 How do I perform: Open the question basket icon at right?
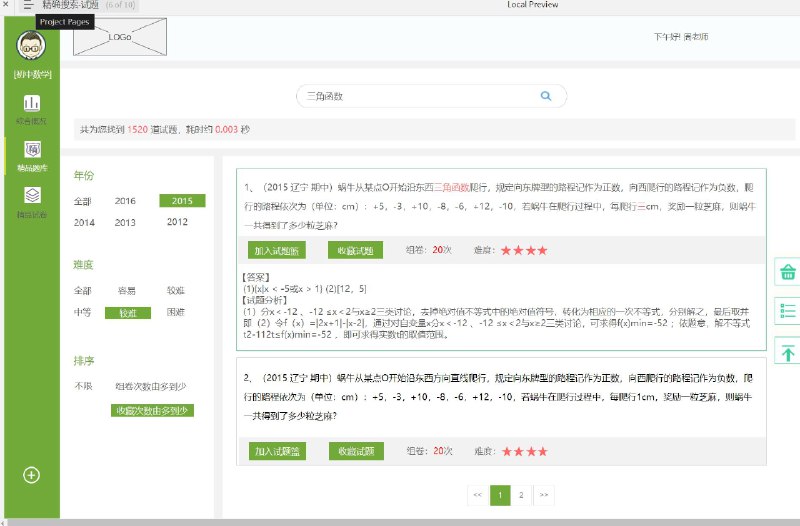coord(787,272)
